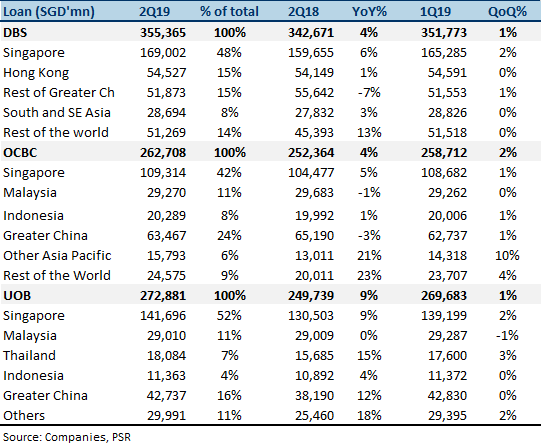Click the '52%' share cell

[x=229, y=316]
